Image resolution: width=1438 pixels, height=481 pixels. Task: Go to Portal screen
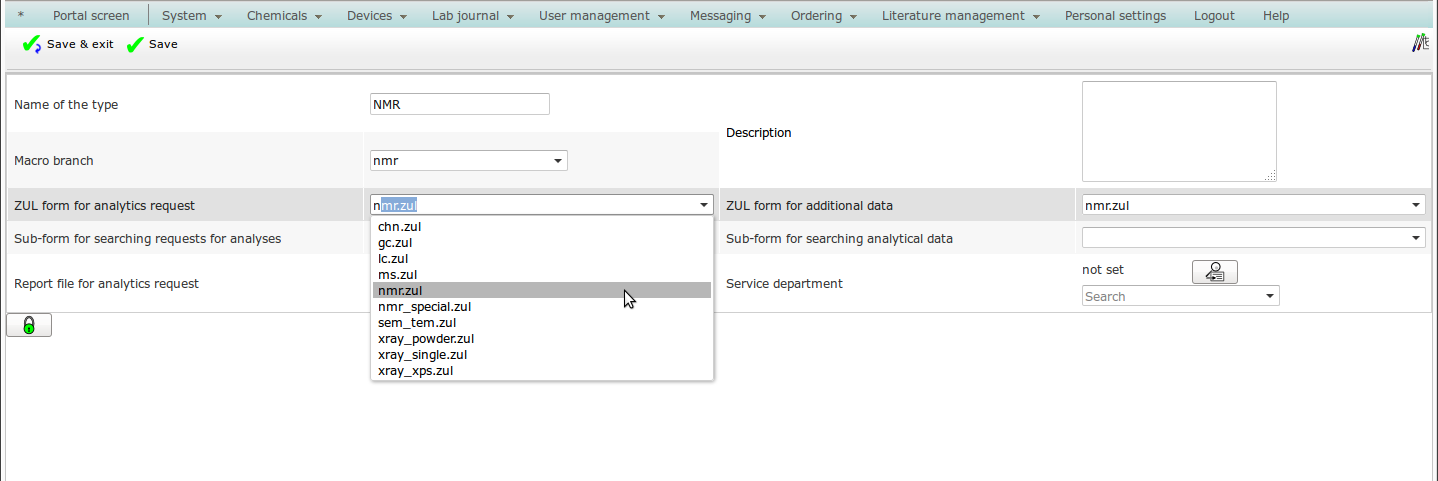click(91, 16)
